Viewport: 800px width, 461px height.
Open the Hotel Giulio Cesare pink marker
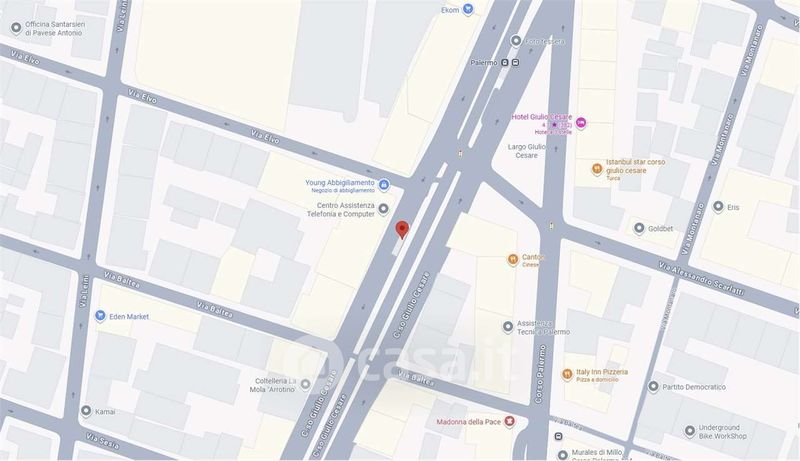[581, 123]
